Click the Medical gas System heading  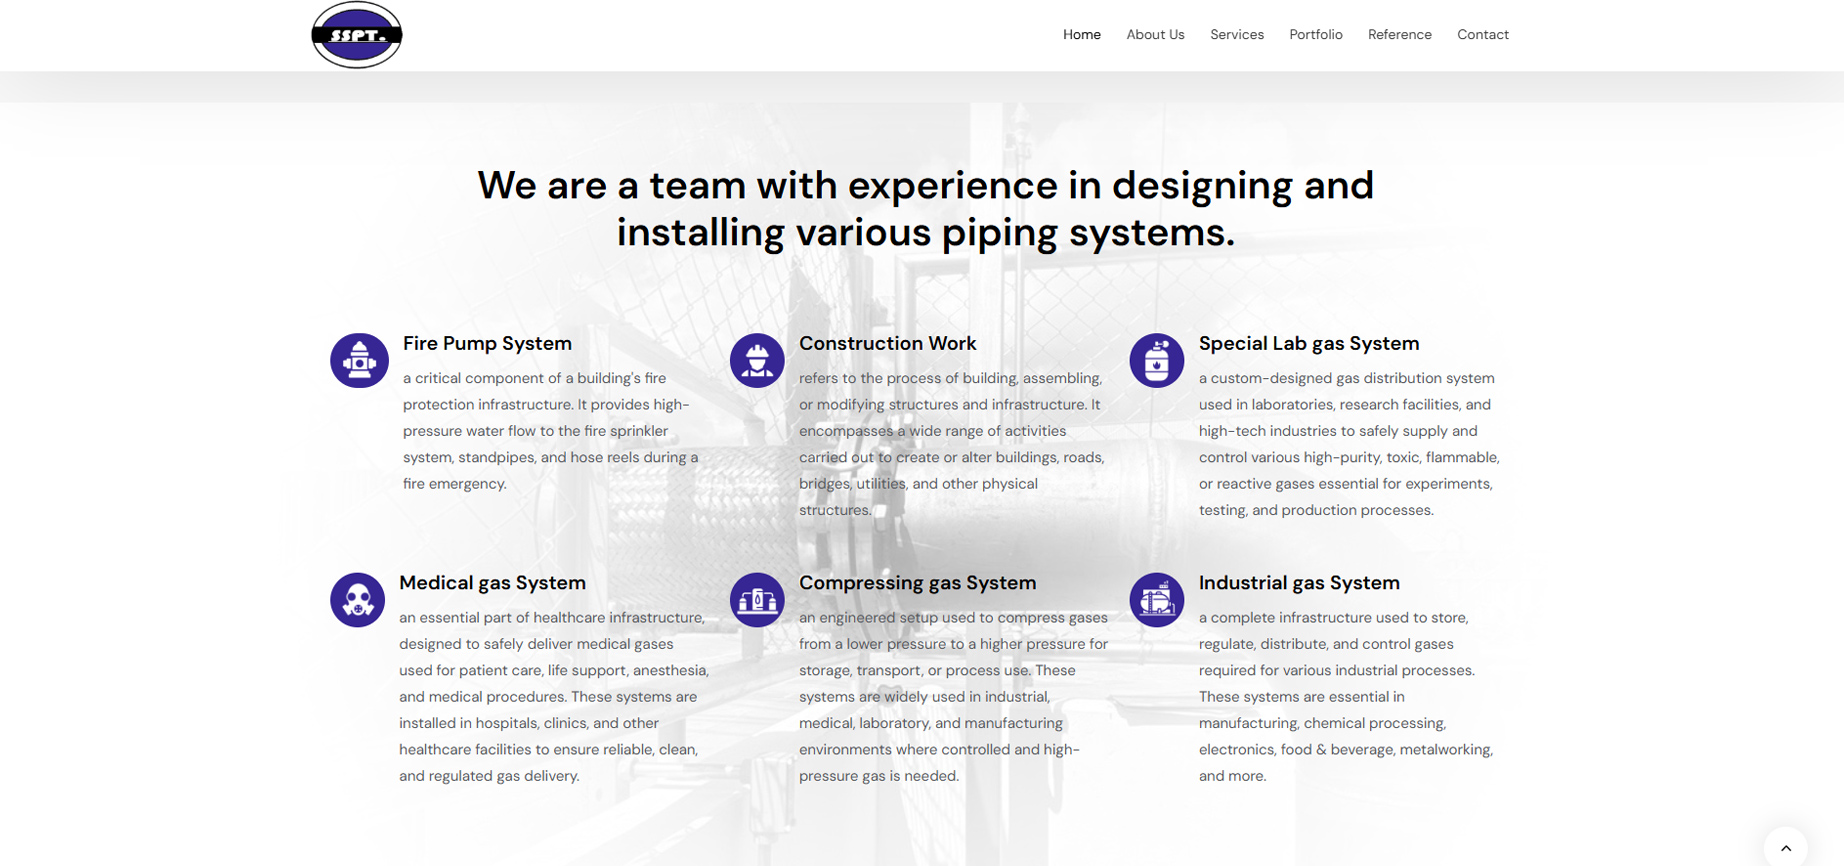(x=492, y=583)
